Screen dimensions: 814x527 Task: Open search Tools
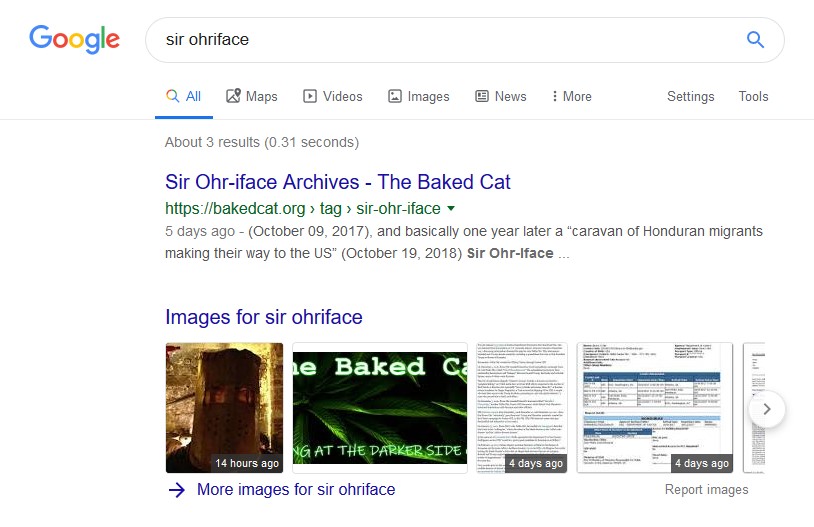pyautogui.click(x=753, y=97)
